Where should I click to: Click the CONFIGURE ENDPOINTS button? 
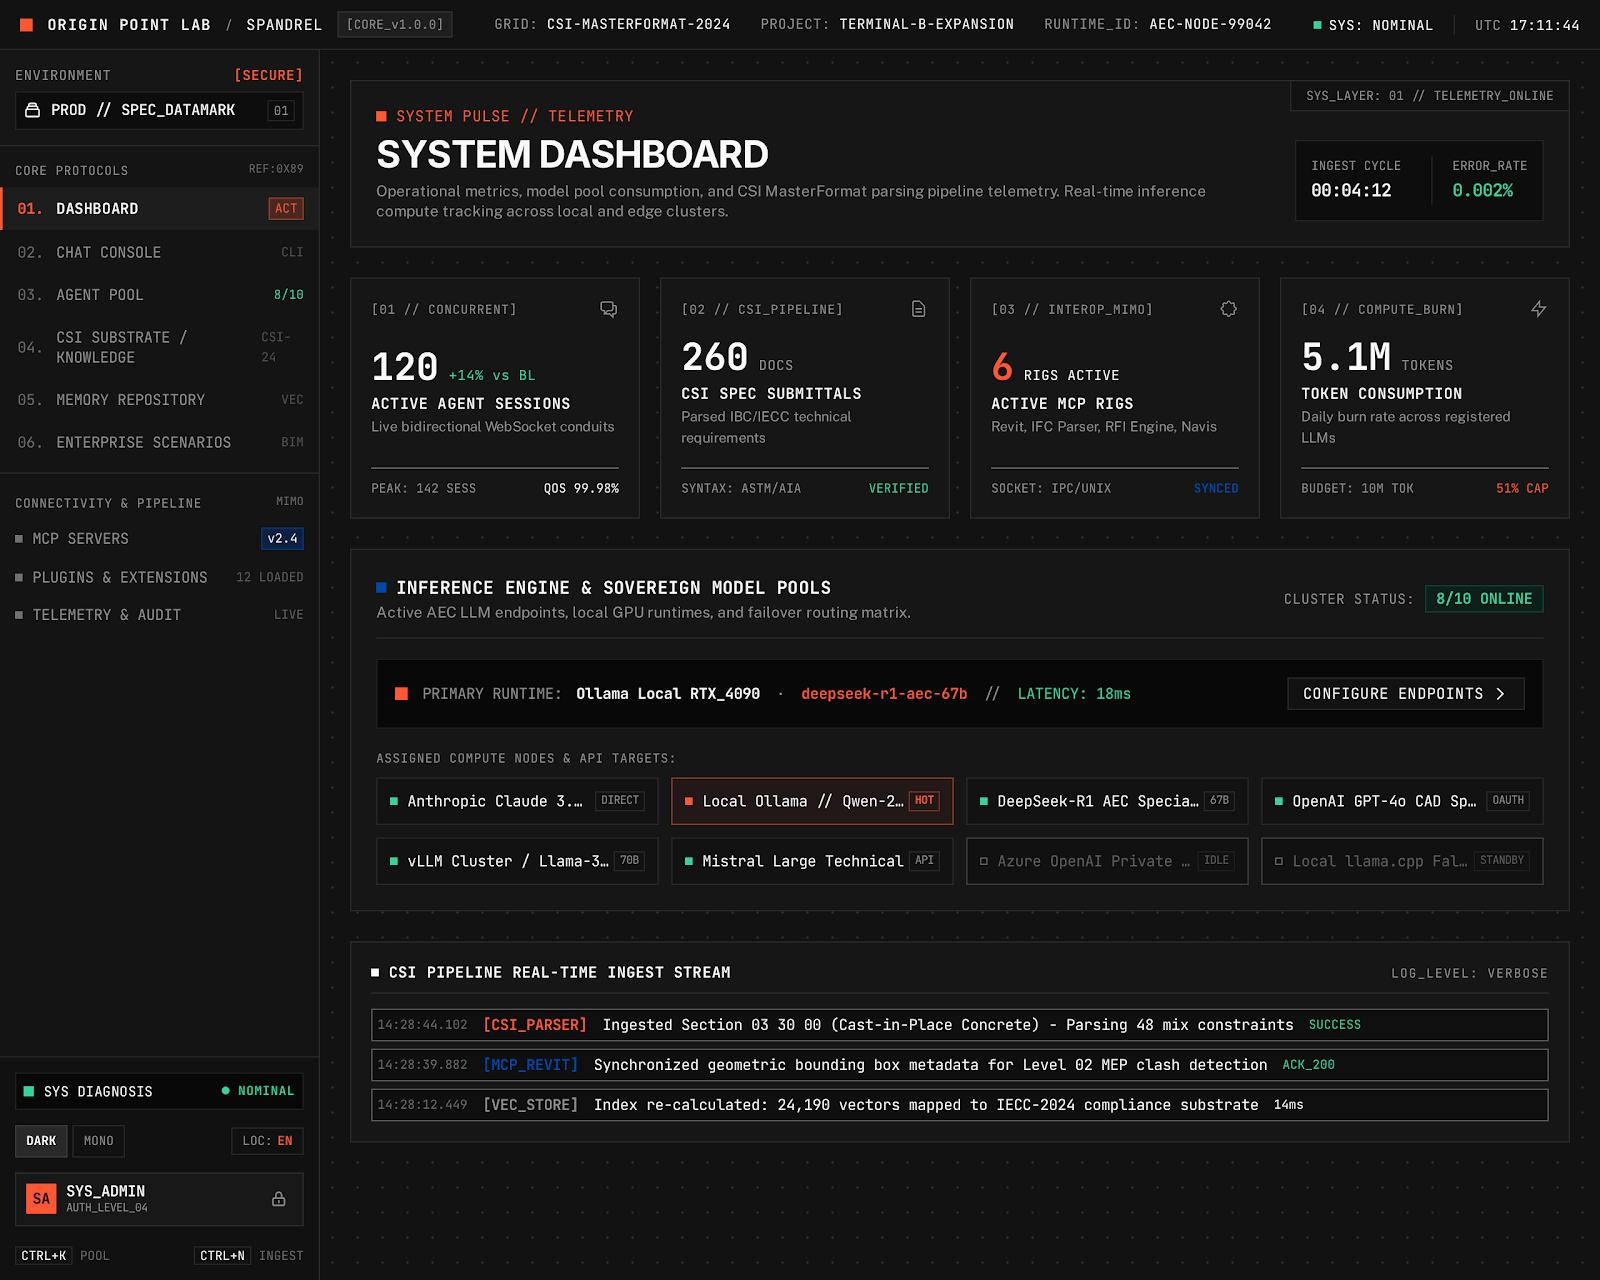pyautogui.click(x=1405, y=694)
